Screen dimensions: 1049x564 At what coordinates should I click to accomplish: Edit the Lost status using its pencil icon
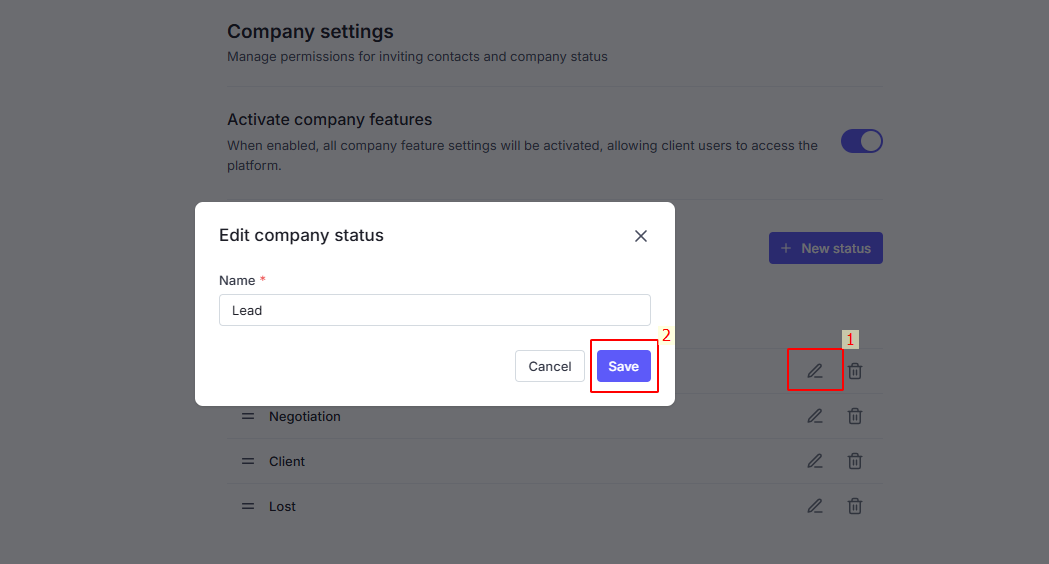click(815, 506)
